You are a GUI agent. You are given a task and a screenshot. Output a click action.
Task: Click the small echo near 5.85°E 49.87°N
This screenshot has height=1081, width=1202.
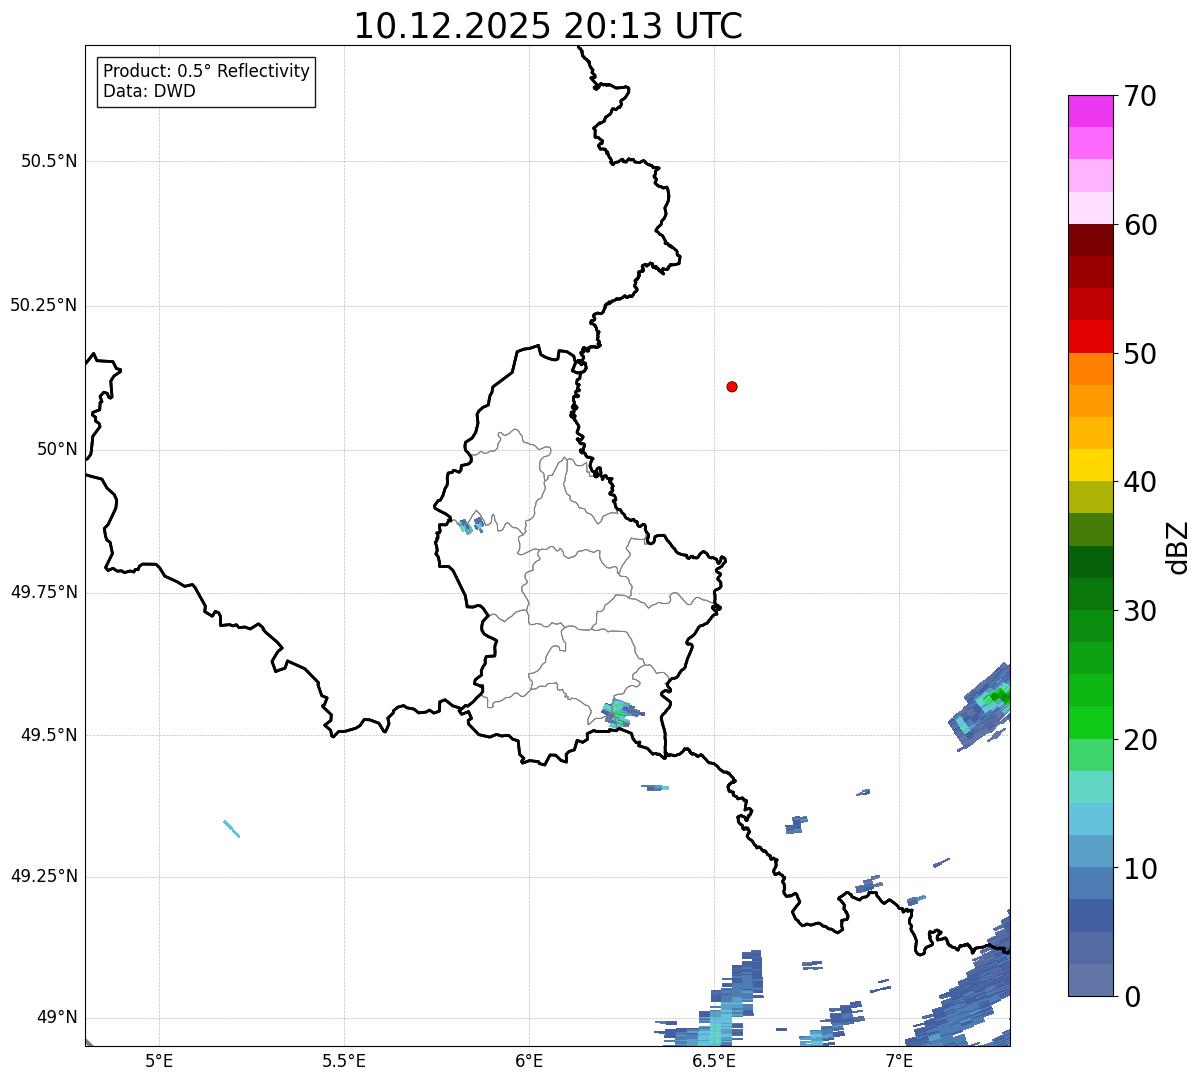(x=470, y=525)
